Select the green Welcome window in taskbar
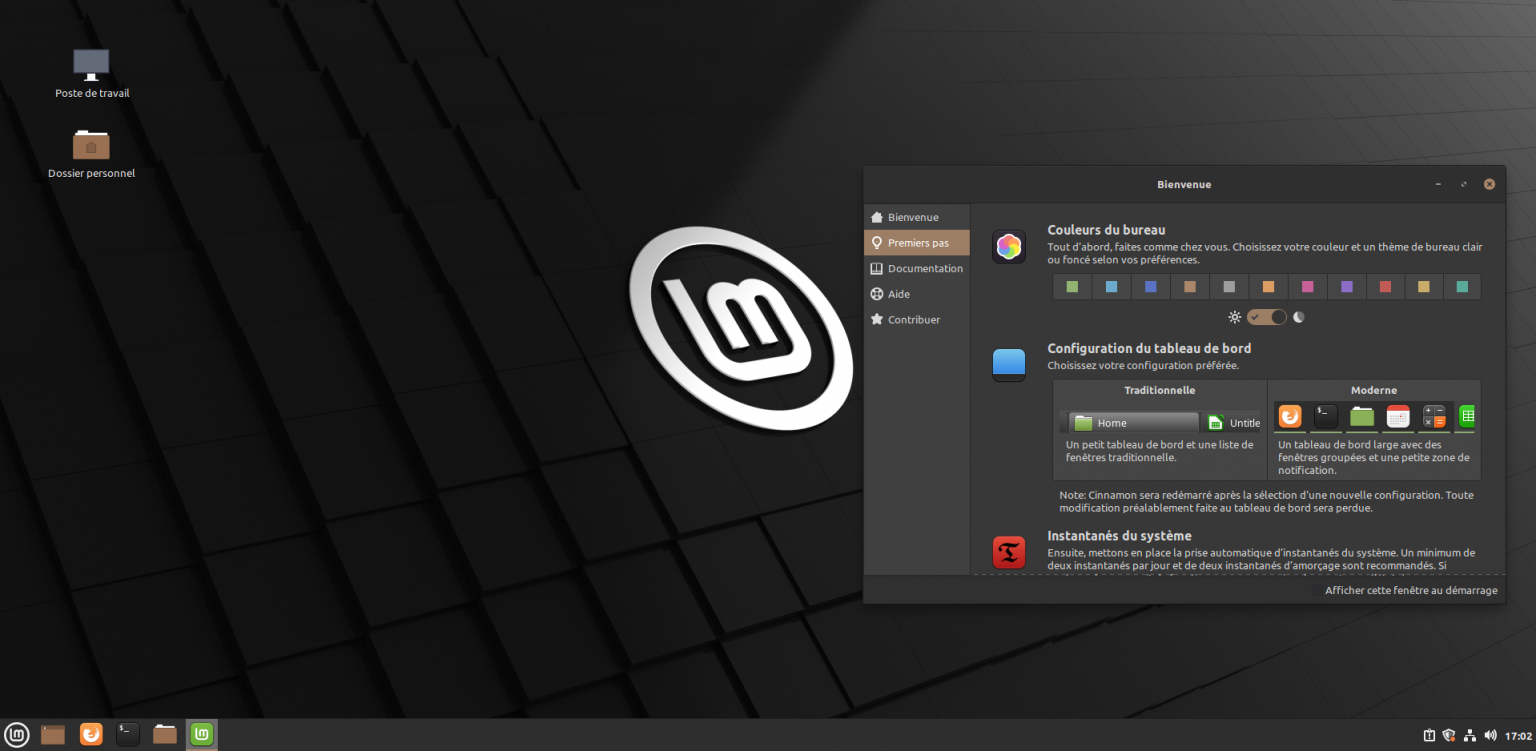1536x751 pixels. (202, 735)
